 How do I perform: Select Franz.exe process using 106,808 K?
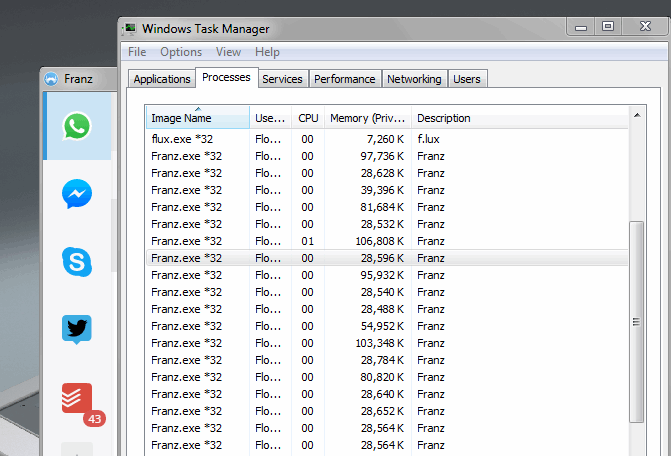pos(387,241)
